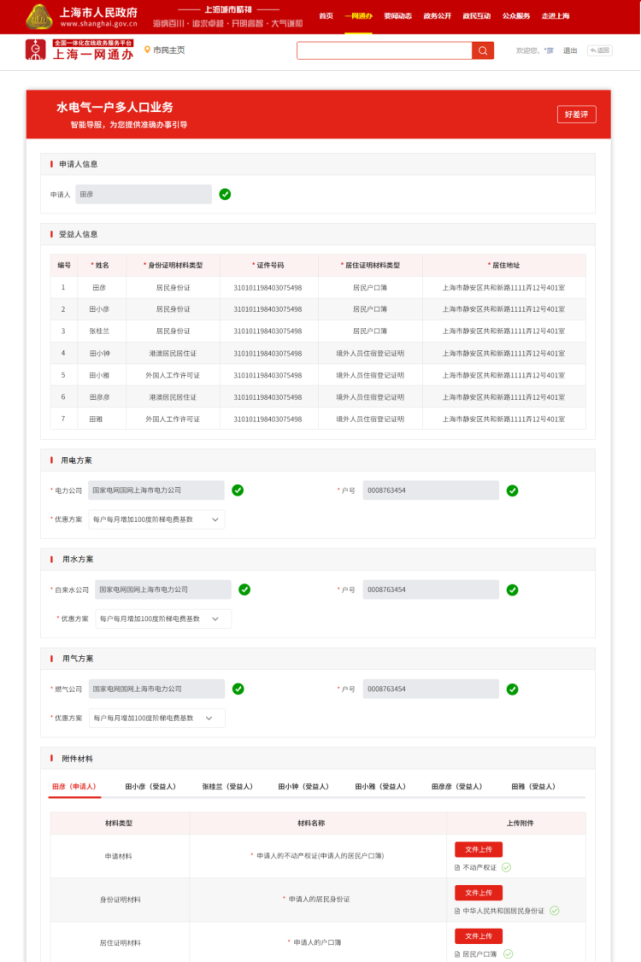Click the 上海一网通办 portal logo icon
Screen dimensions: 641x962
pyautogui.click(x=36, y=50)
